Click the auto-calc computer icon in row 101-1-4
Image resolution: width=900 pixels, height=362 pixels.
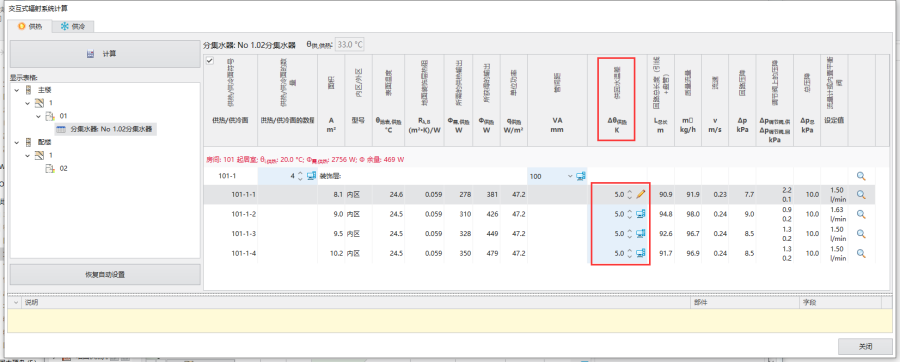(x=641, y=252)
